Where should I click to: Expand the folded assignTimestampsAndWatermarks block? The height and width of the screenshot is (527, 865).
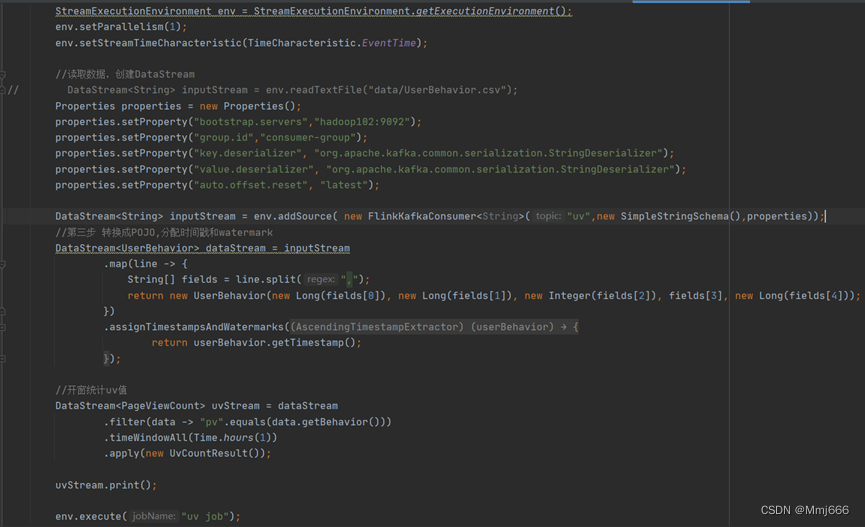[3, 327]
